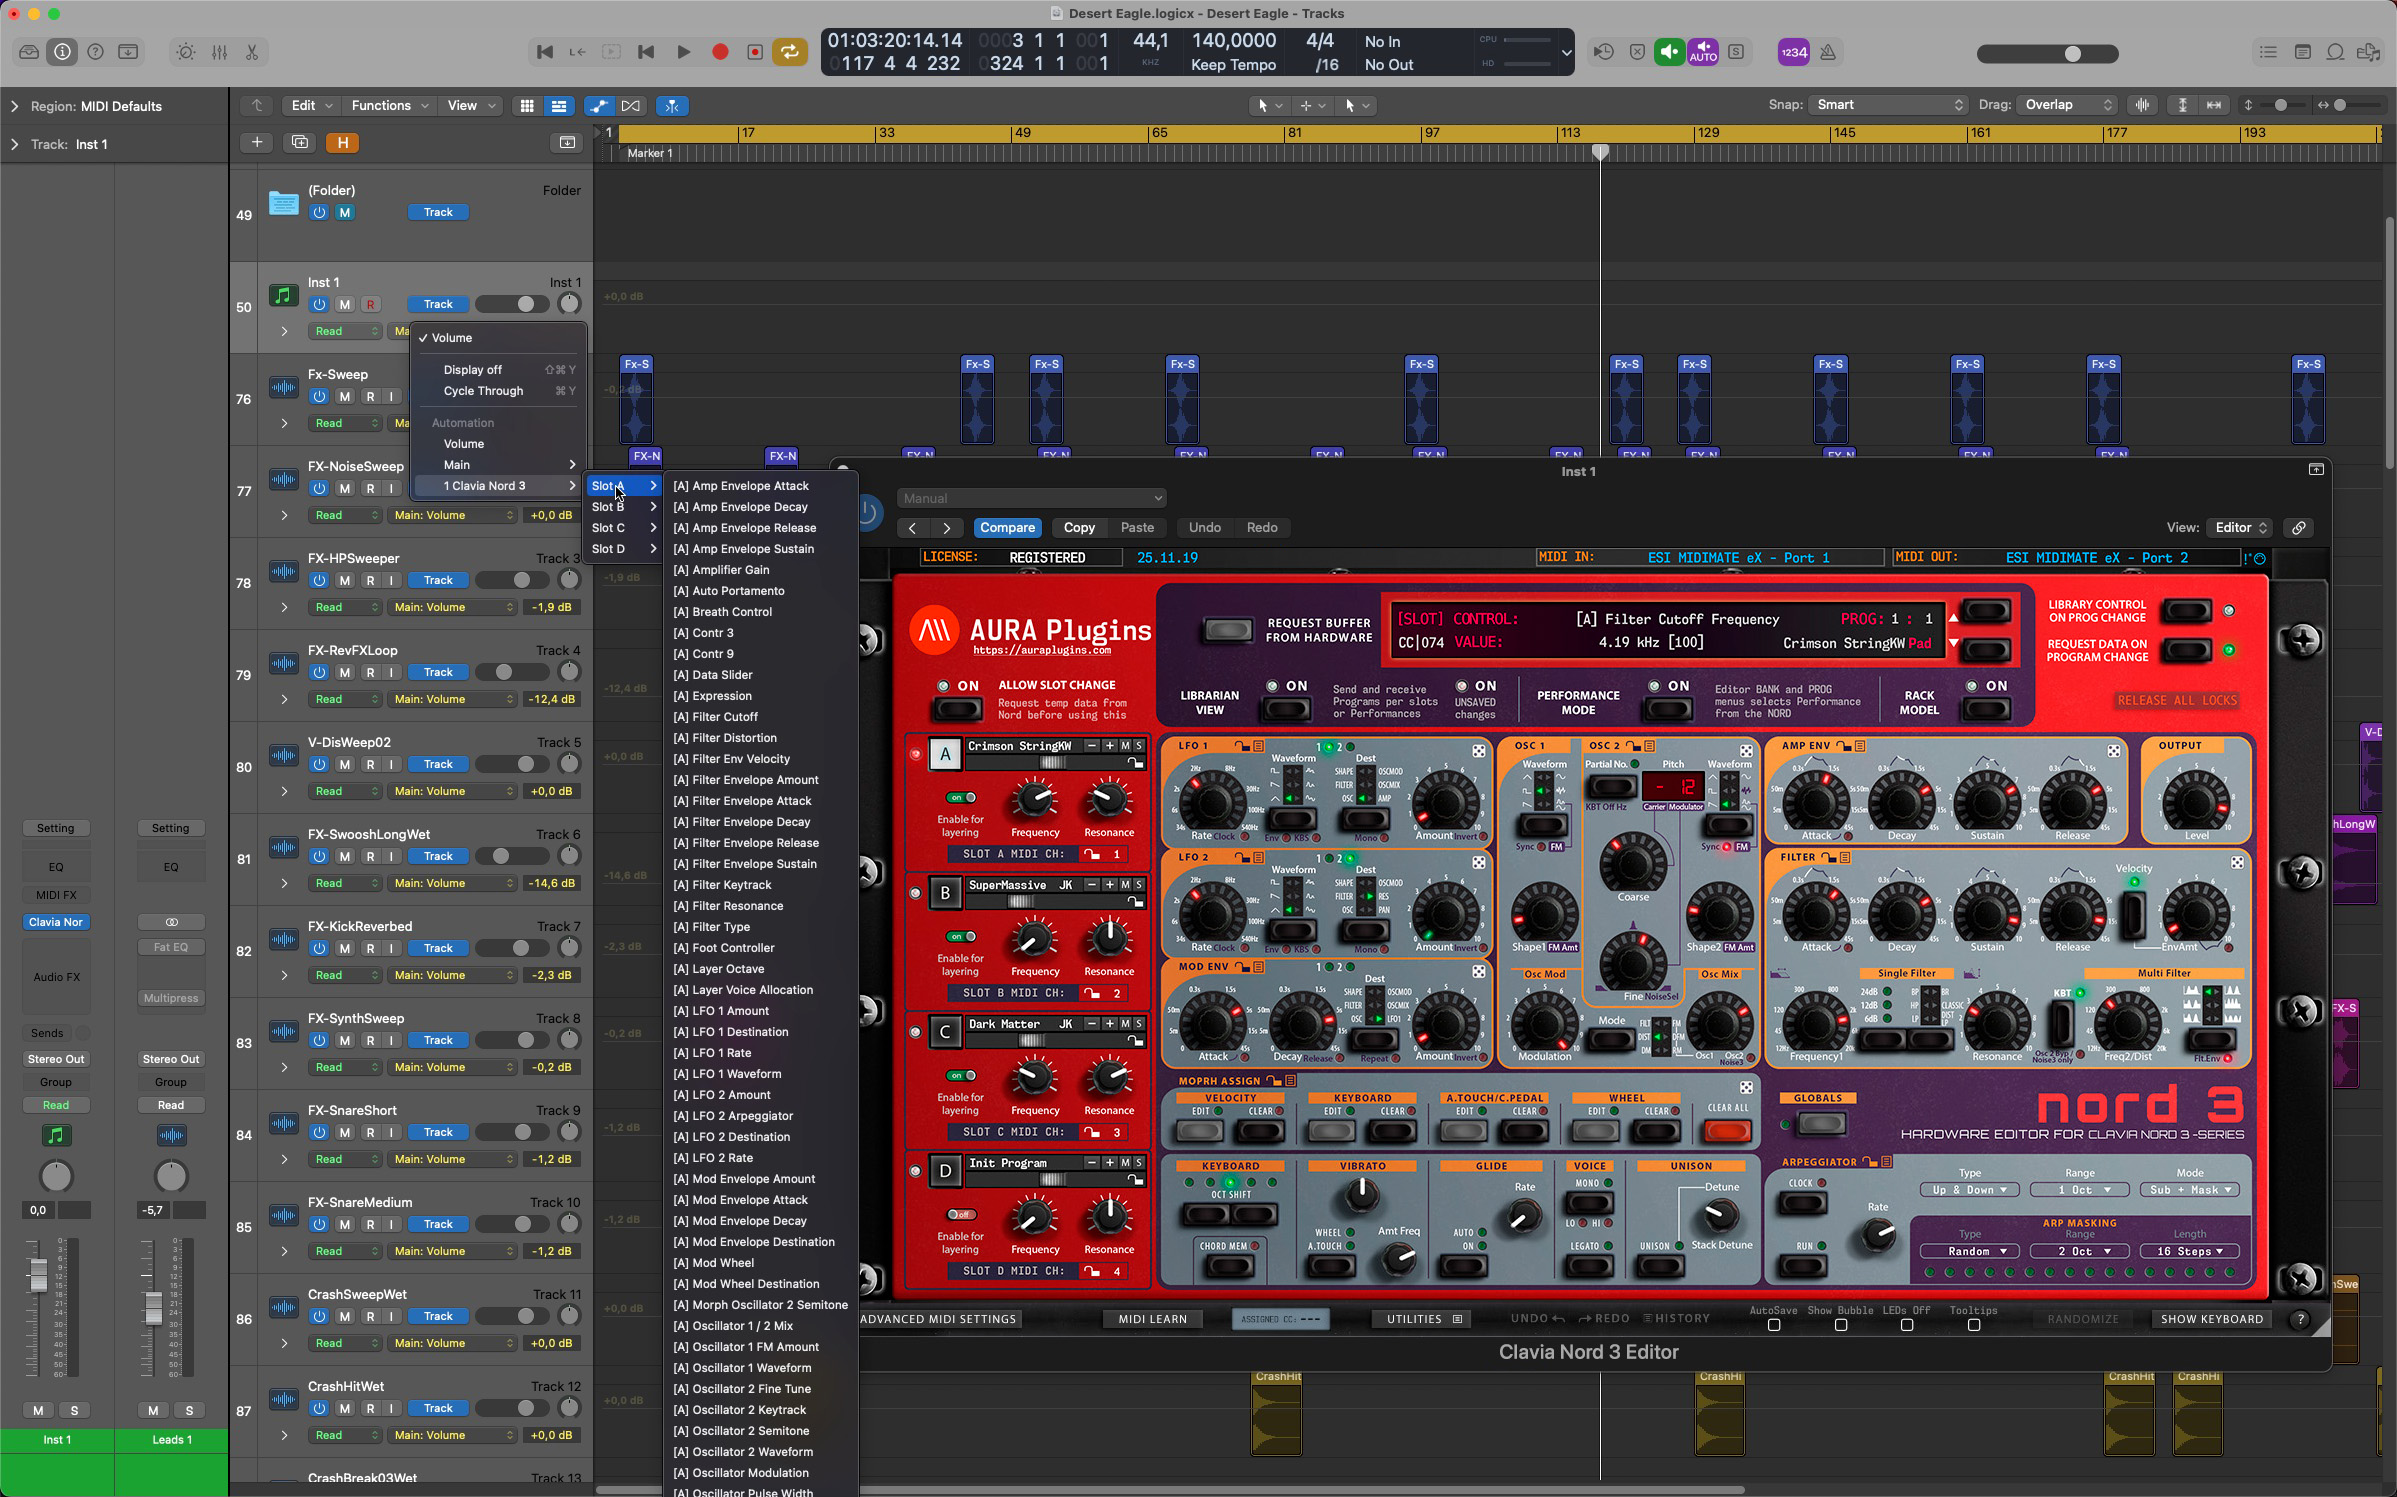Enable the Tooltips checkbox
The width and height of the screenshot is (2397, 1497).
point(1973,1325)
